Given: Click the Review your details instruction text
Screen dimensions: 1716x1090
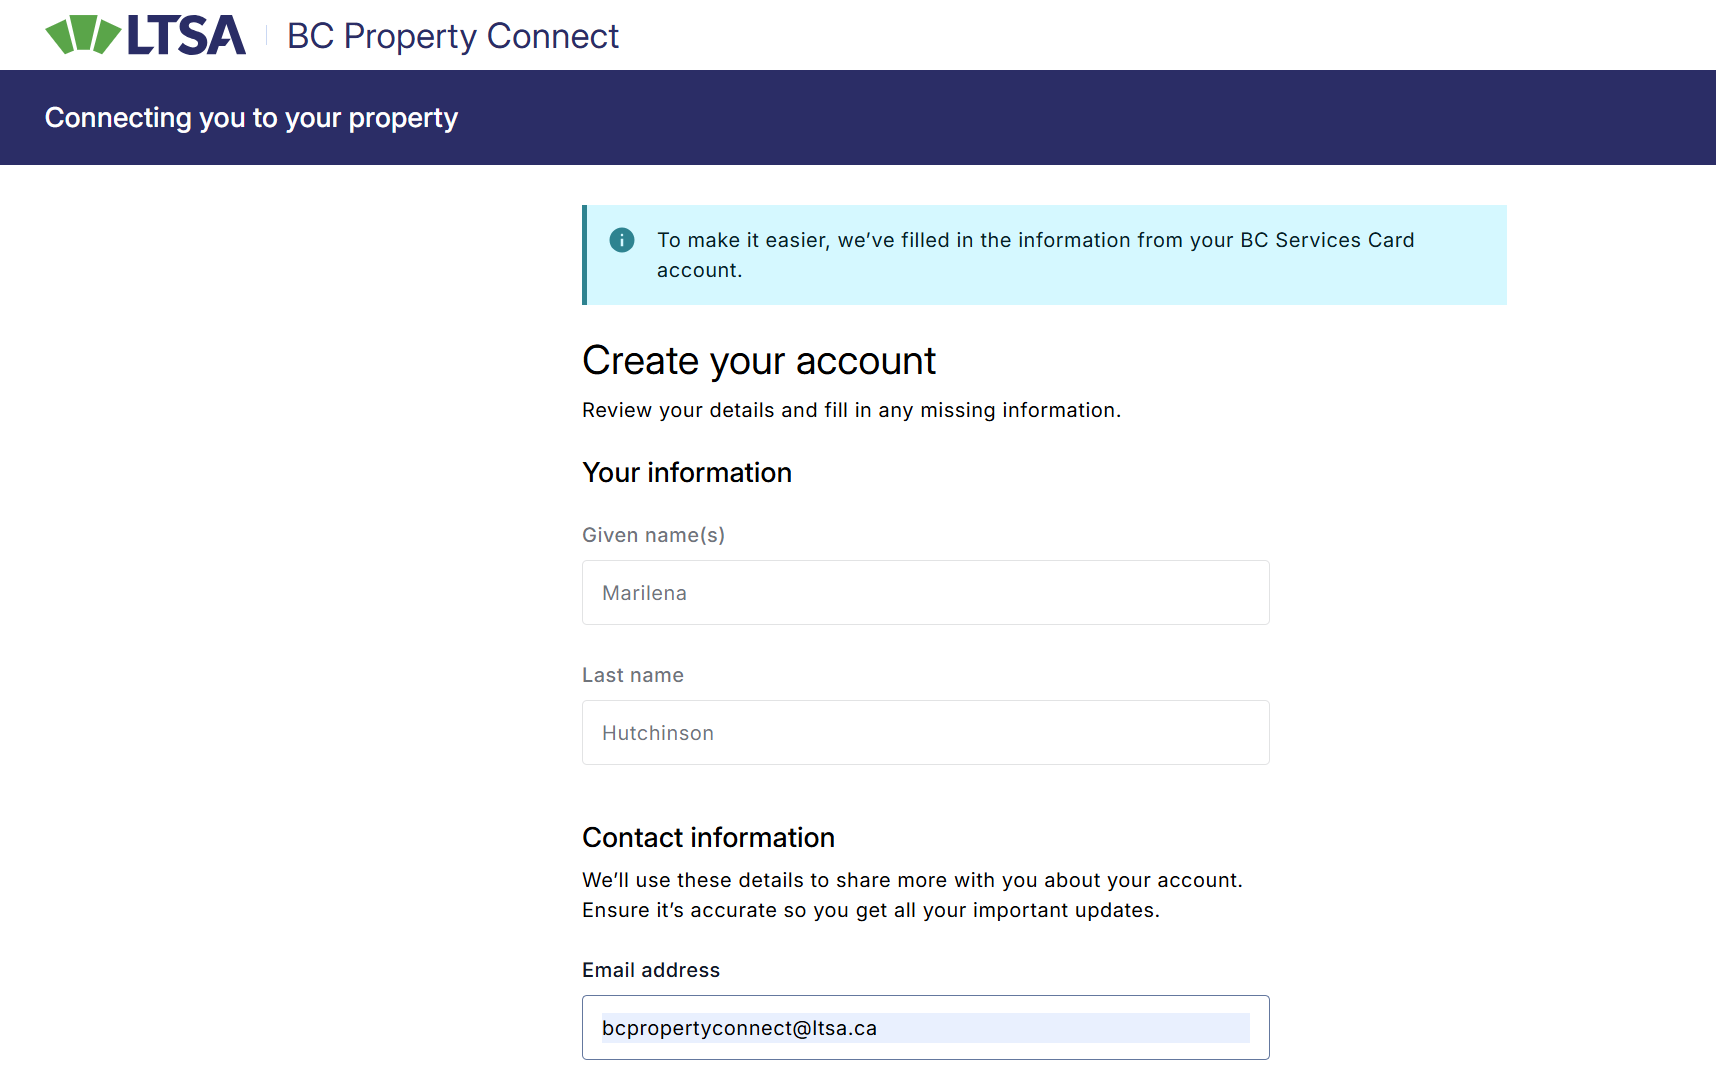Looking at the screenshot, I should pos(851,410).
